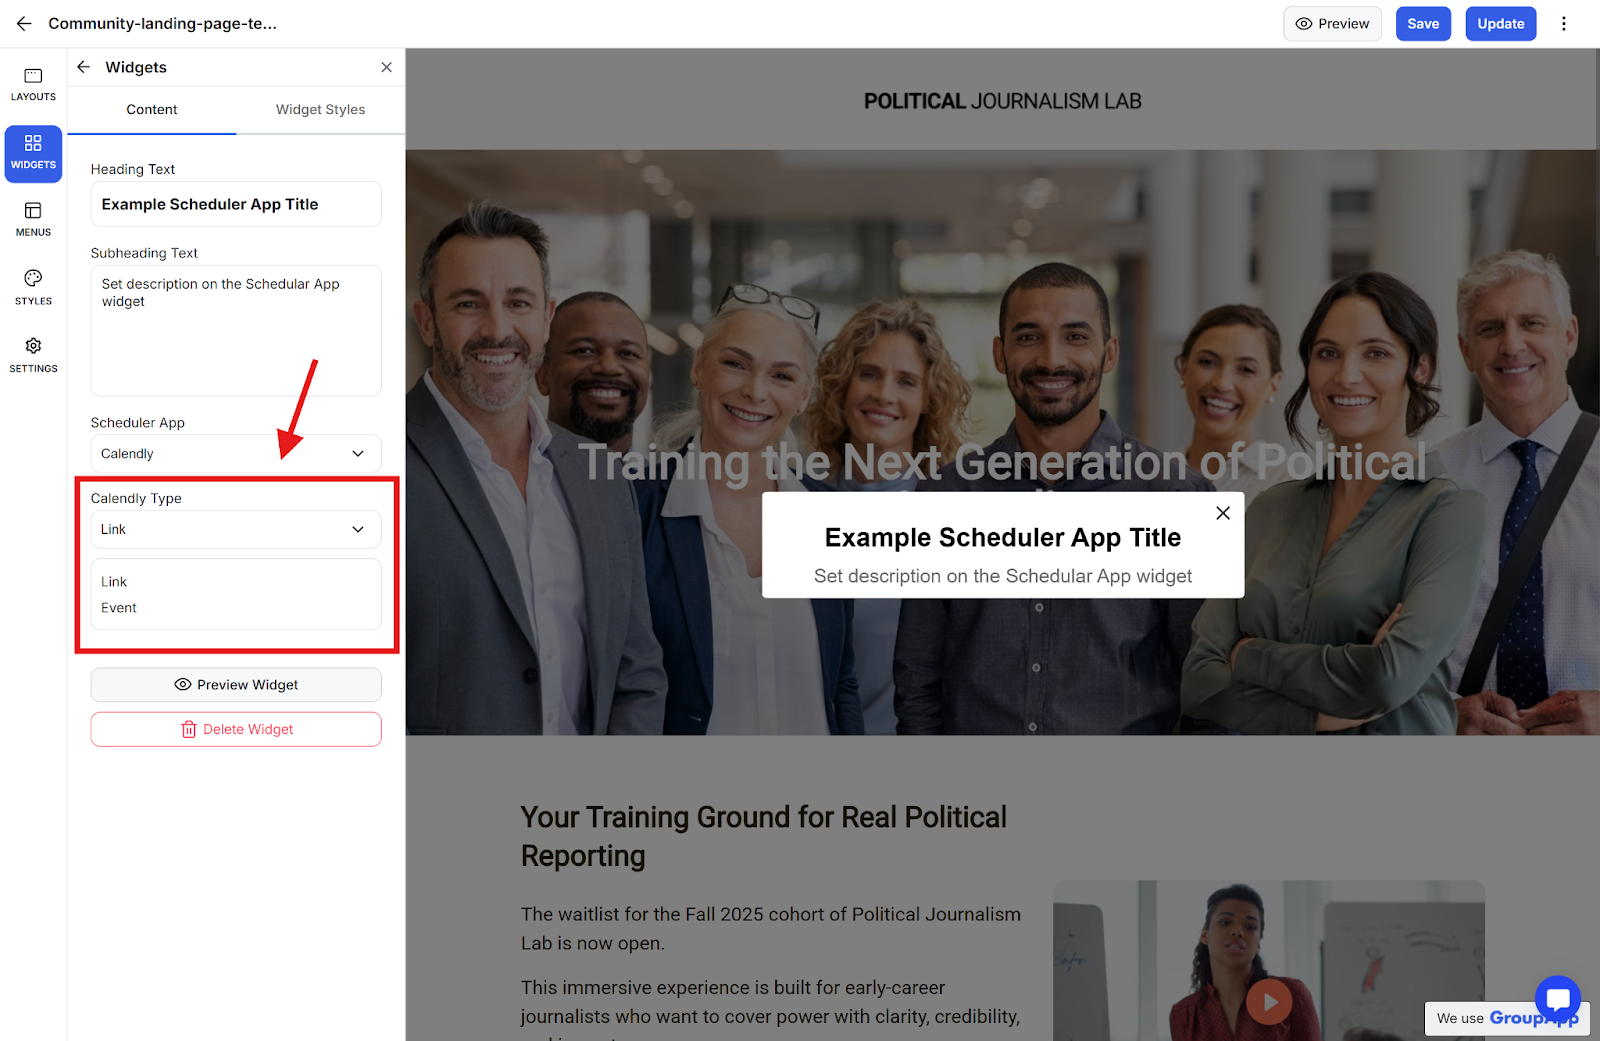Close the Example Scheduler App popup
Screen dimensions: 1600x1041
point(1222,513)
